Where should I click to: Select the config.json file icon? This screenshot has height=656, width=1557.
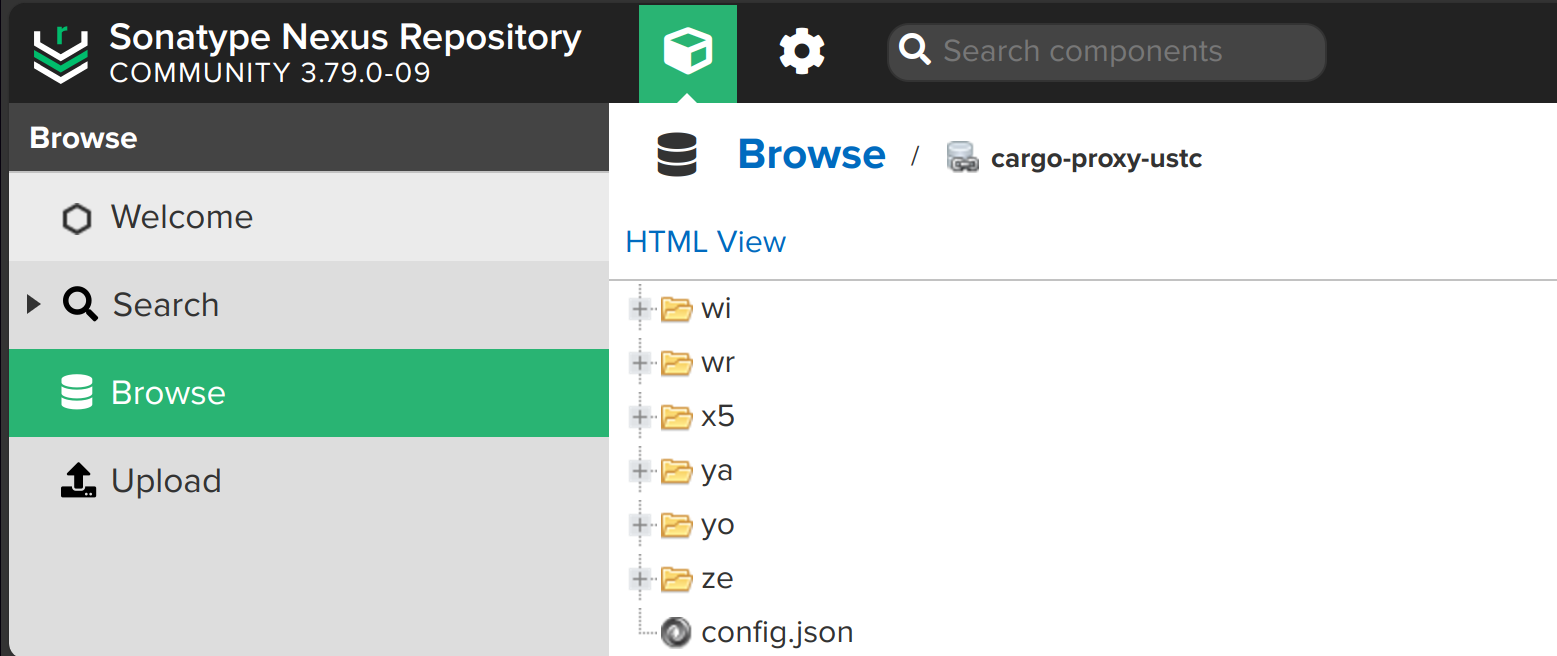click(x=677, y=632)
